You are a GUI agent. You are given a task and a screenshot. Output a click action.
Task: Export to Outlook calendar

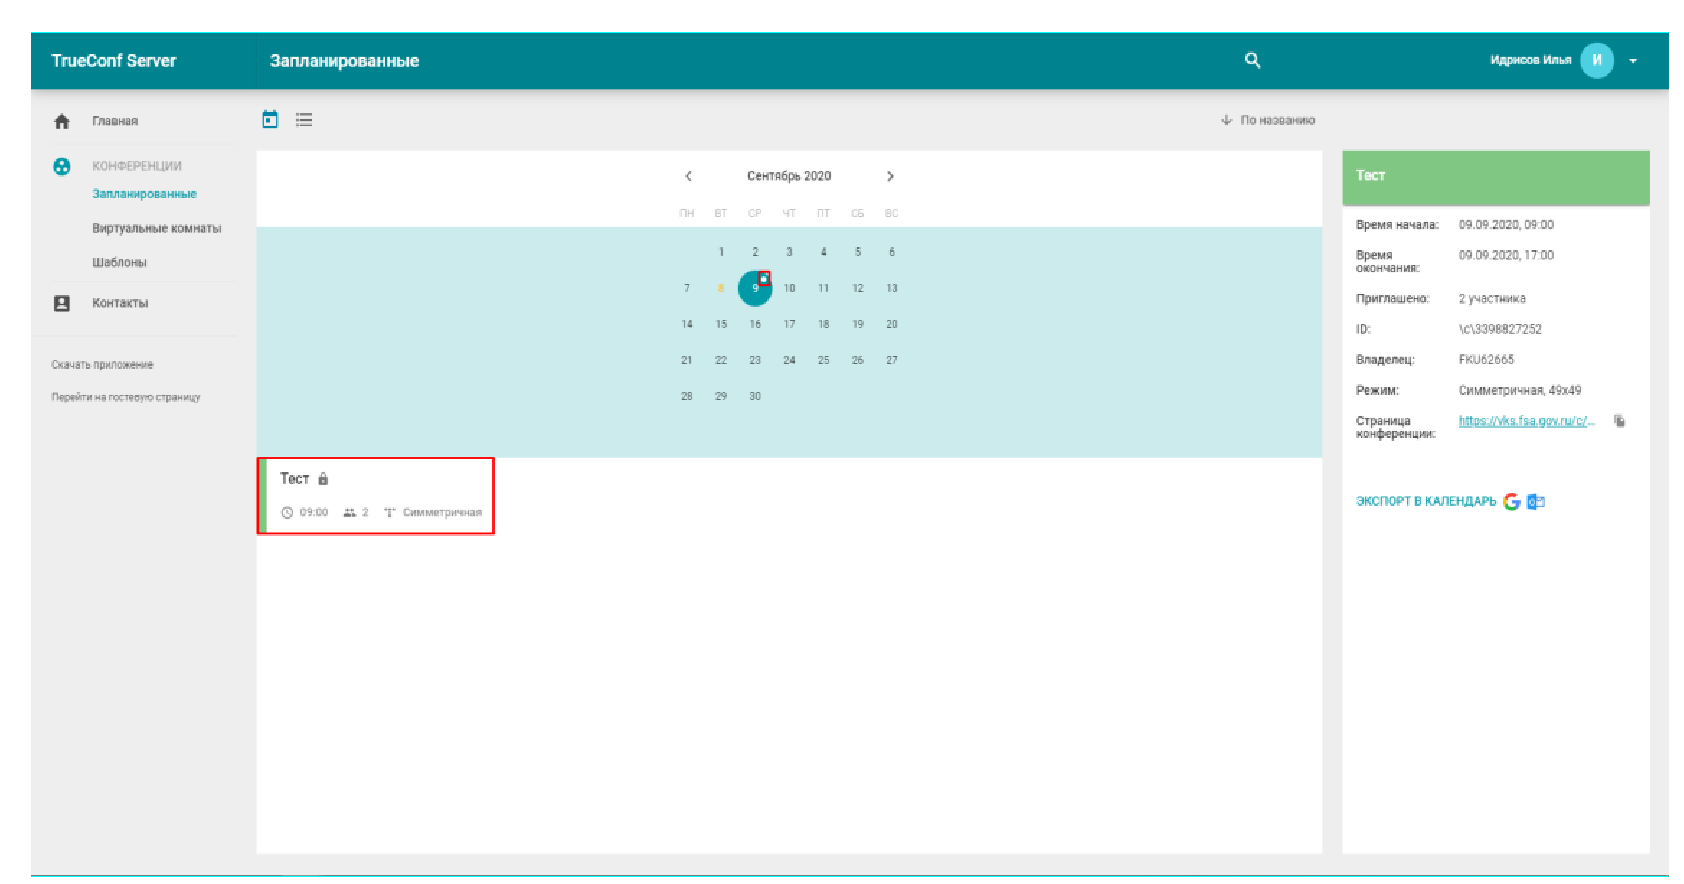[1536, 501]
